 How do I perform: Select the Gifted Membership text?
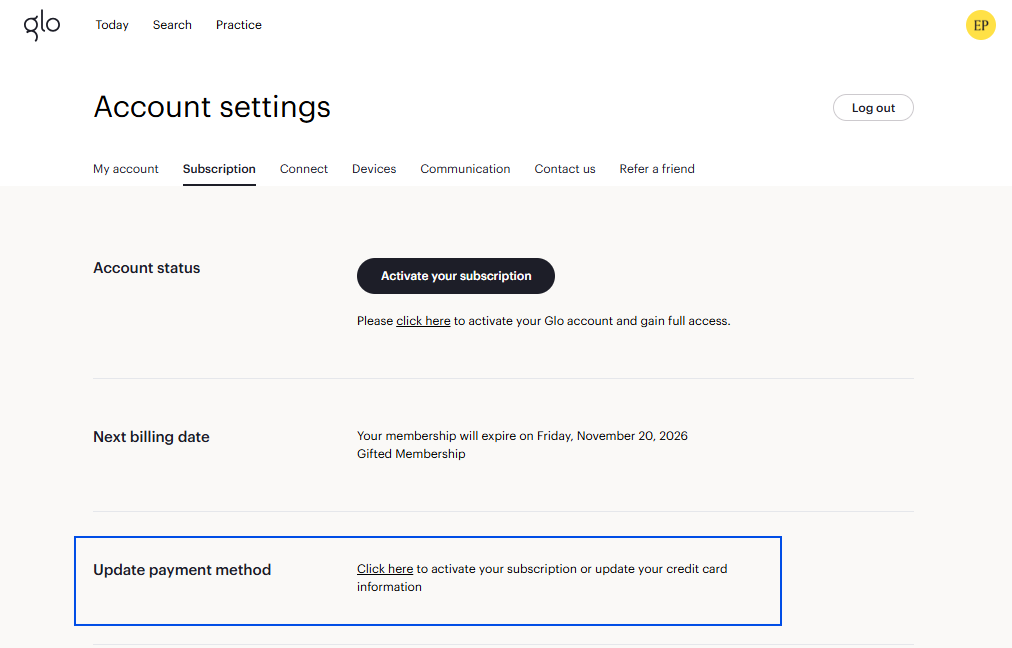click(411, 454)
